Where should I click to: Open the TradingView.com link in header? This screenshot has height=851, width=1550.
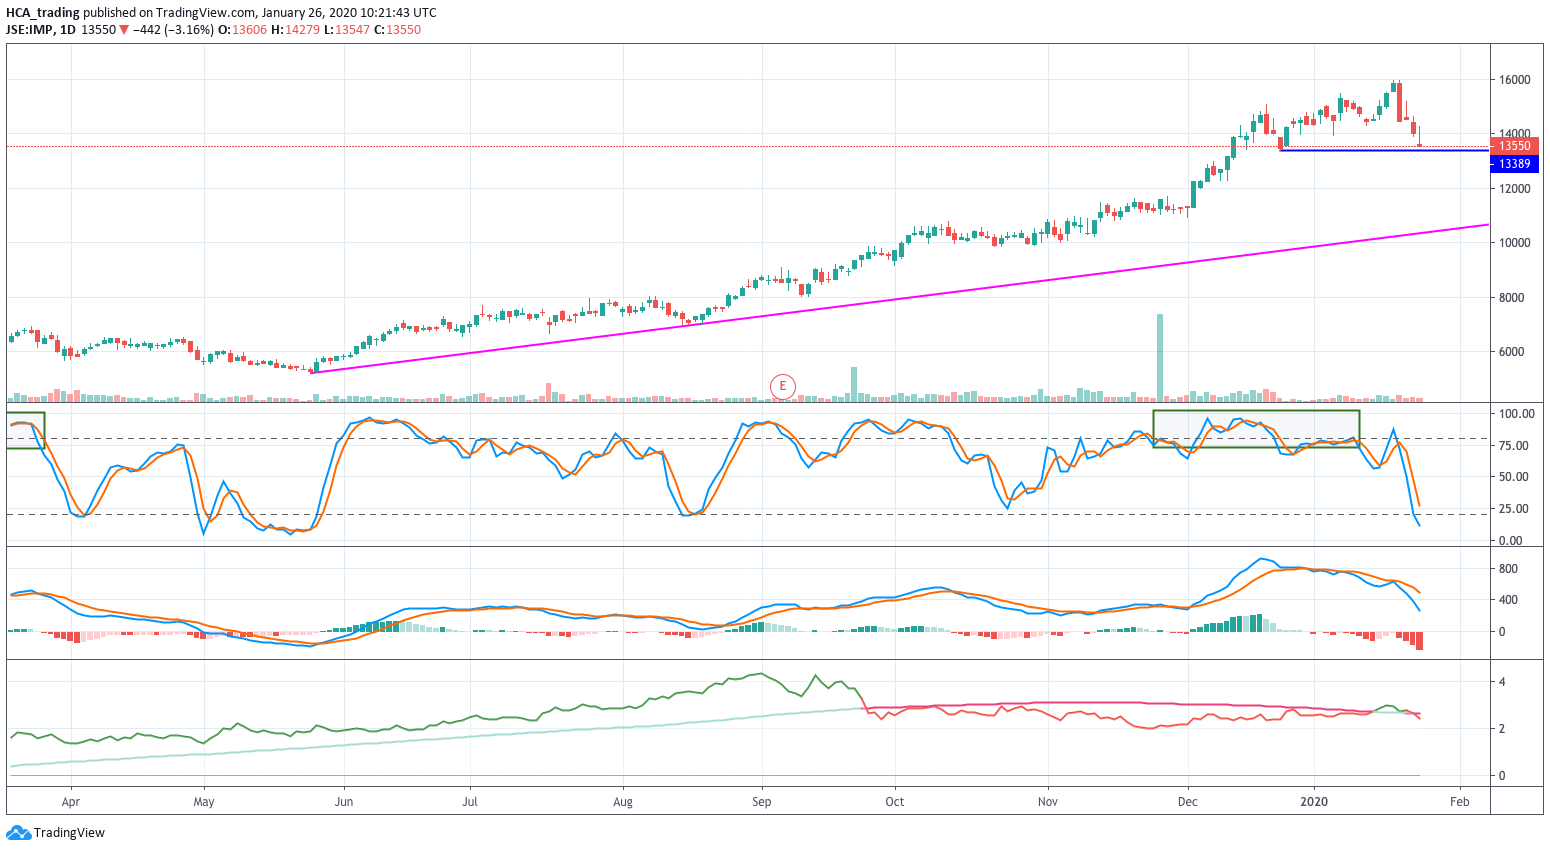pos(205,13)
